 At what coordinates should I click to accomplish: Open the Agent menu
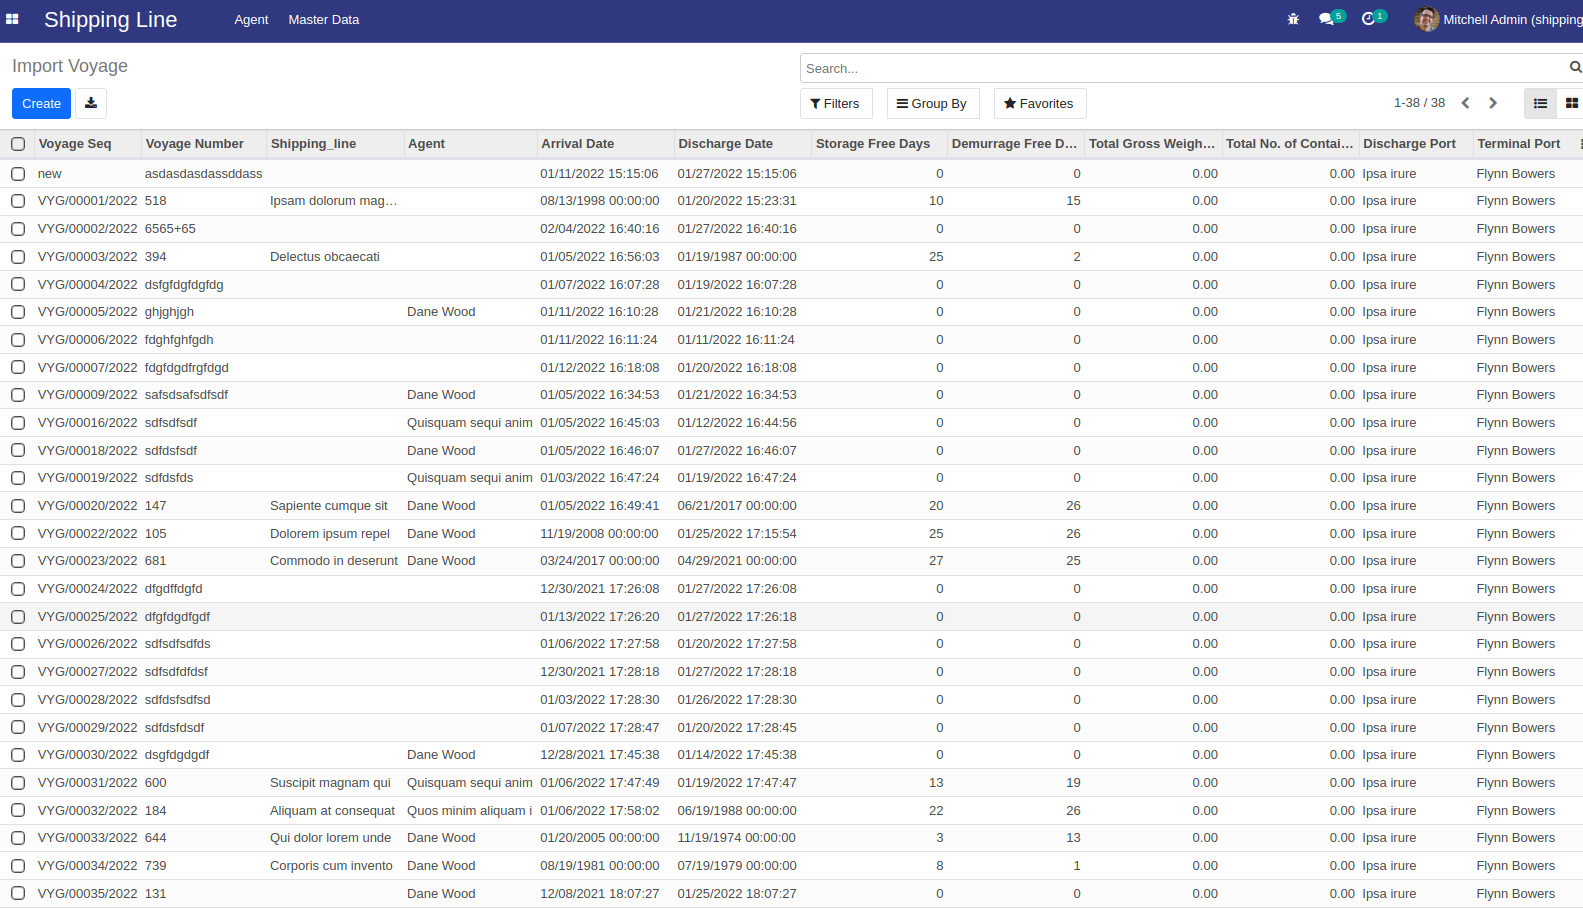[x=251, y=20]
